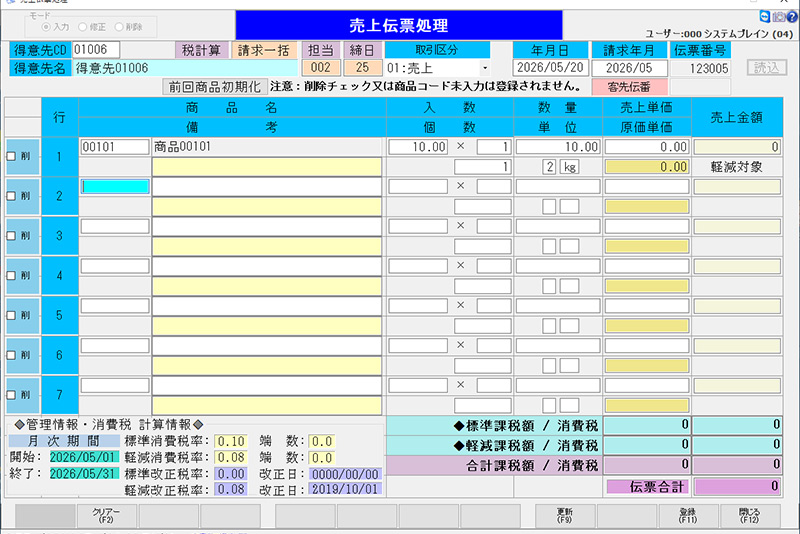Tick the delete checkbox for row 1

coord(11,156)
